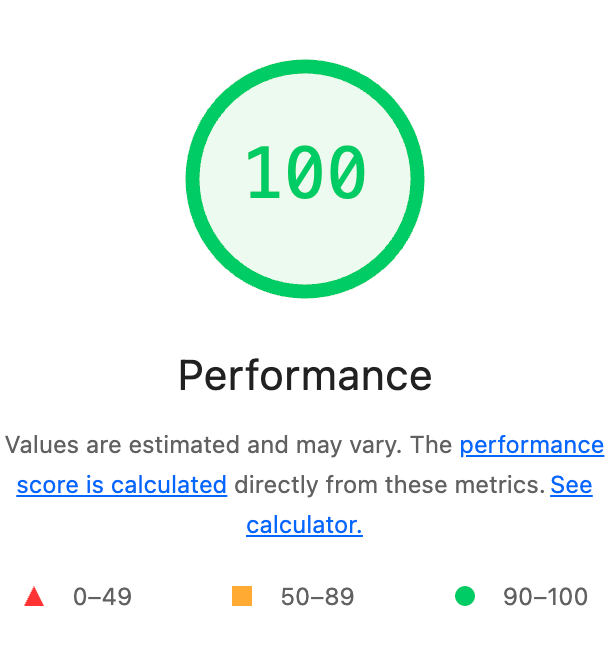Click "score is calculated" link text

[122, 486]
